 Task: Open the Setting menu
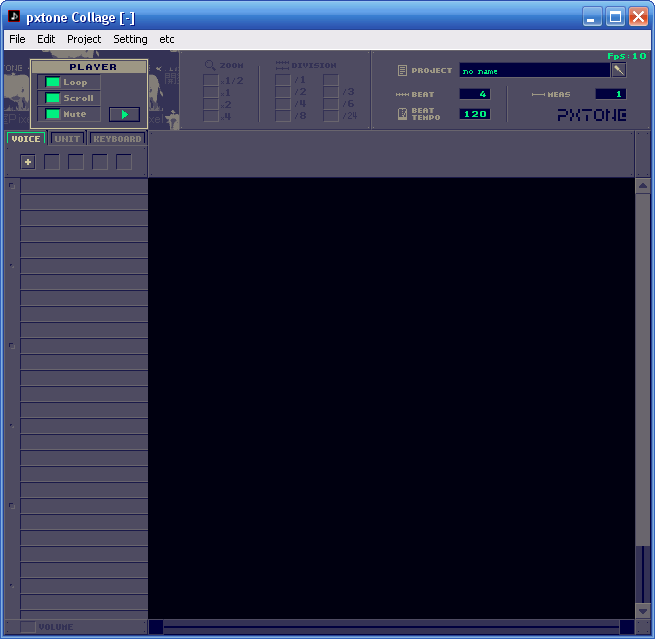point(130,39)
